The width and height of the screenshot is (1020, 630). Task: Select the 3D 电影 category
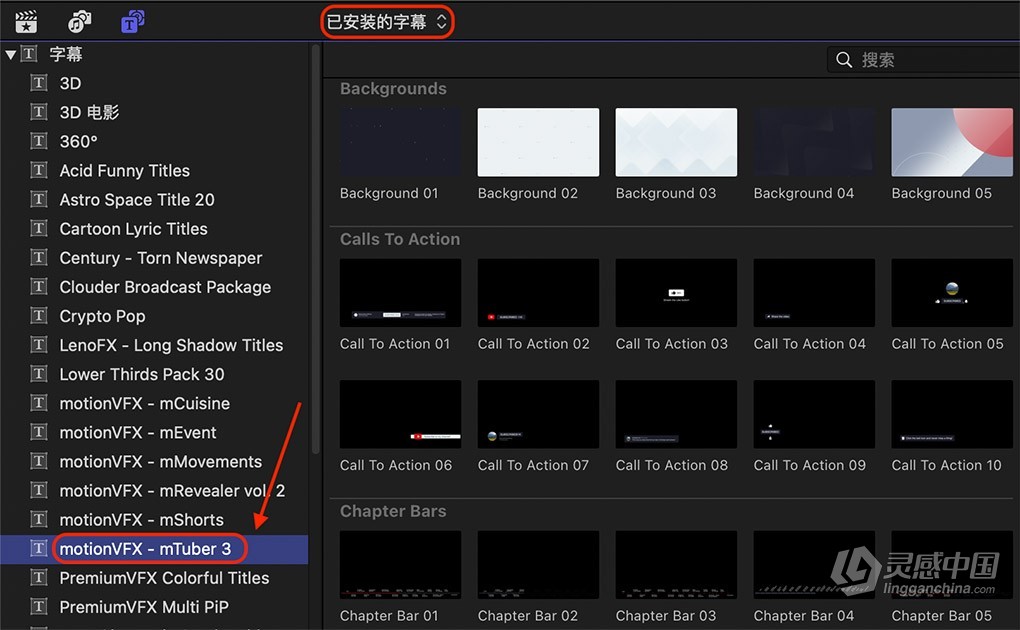89,113
